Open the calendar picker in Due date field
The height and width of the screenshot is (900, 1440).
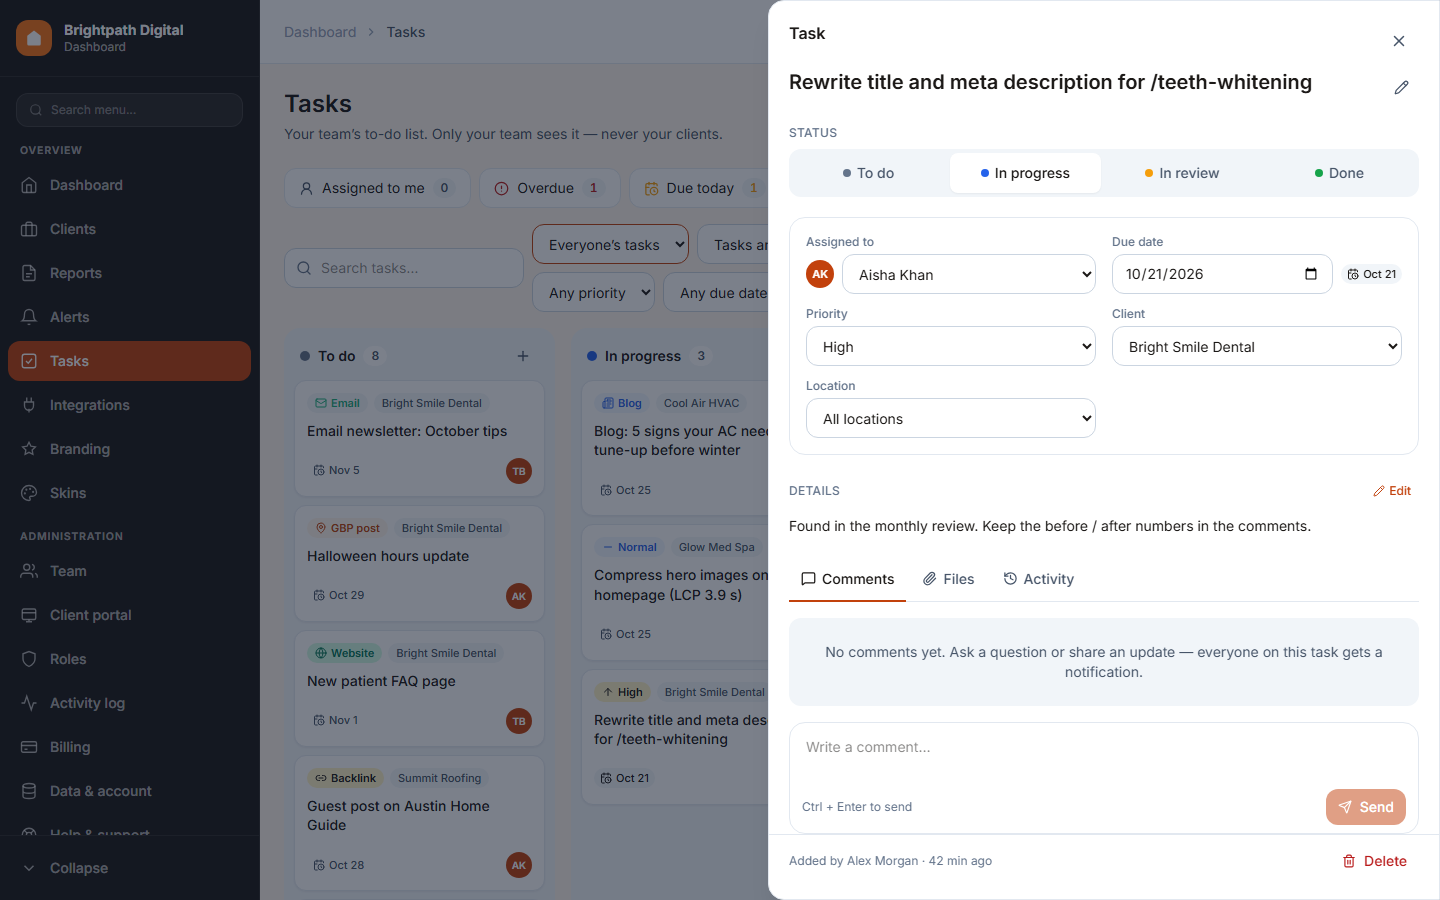click(1311, 274)
